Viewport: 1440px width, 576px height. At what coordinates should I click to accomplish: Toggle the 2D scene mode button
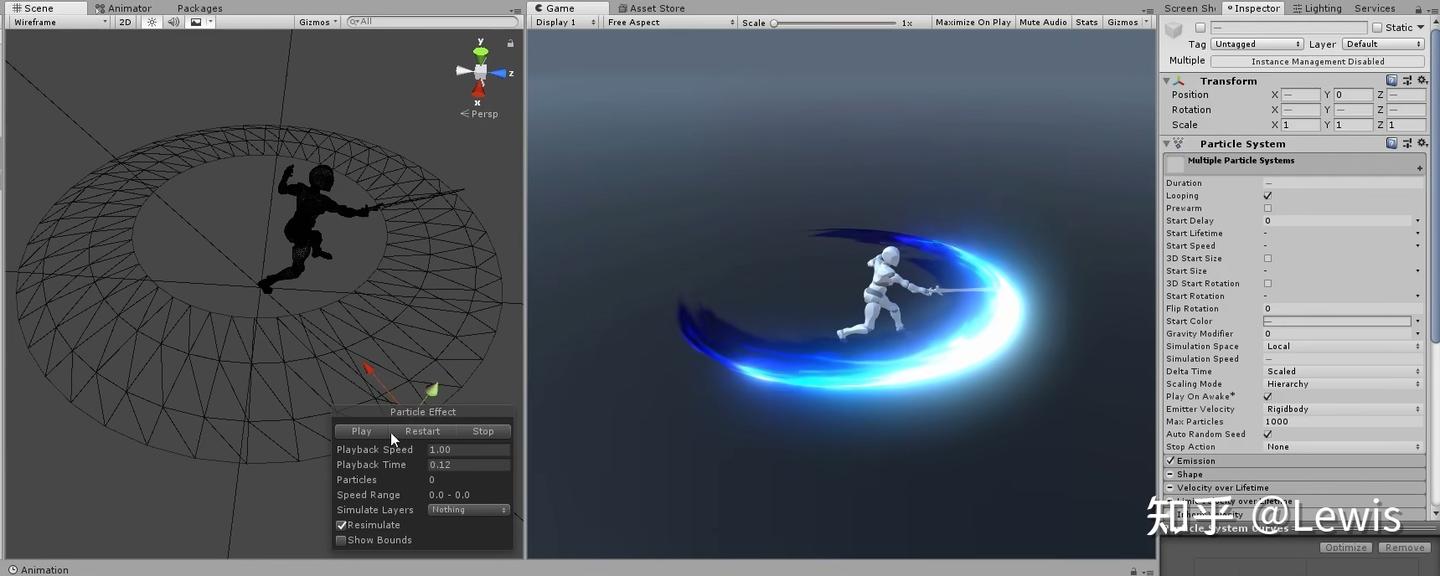(125, 22)
